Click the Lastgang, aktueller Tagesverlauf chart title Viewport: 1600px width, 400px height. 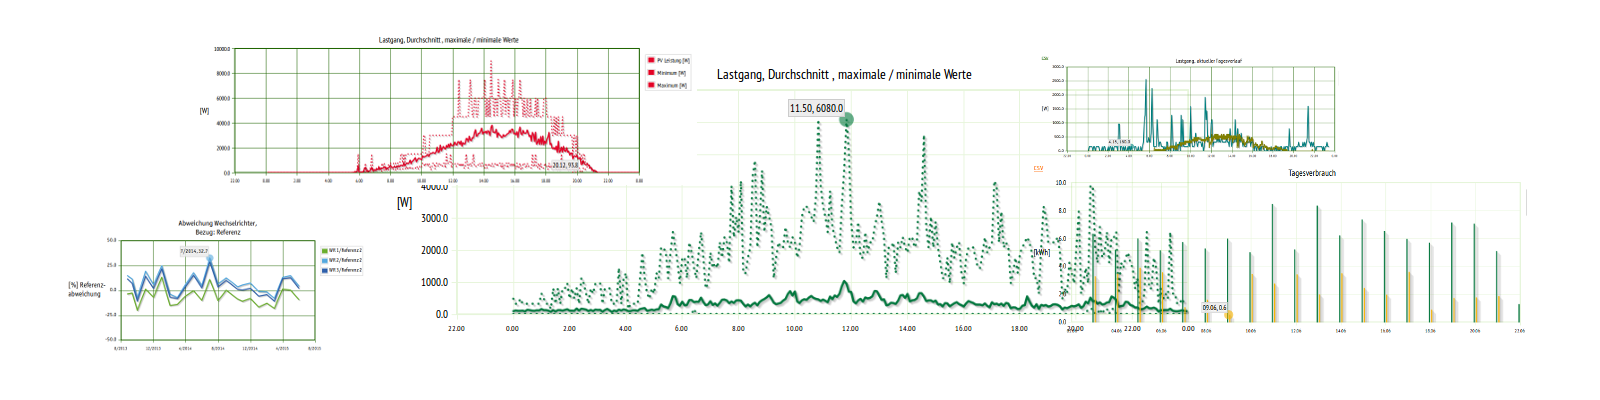pyautogui.click(x=1209, y=61)
